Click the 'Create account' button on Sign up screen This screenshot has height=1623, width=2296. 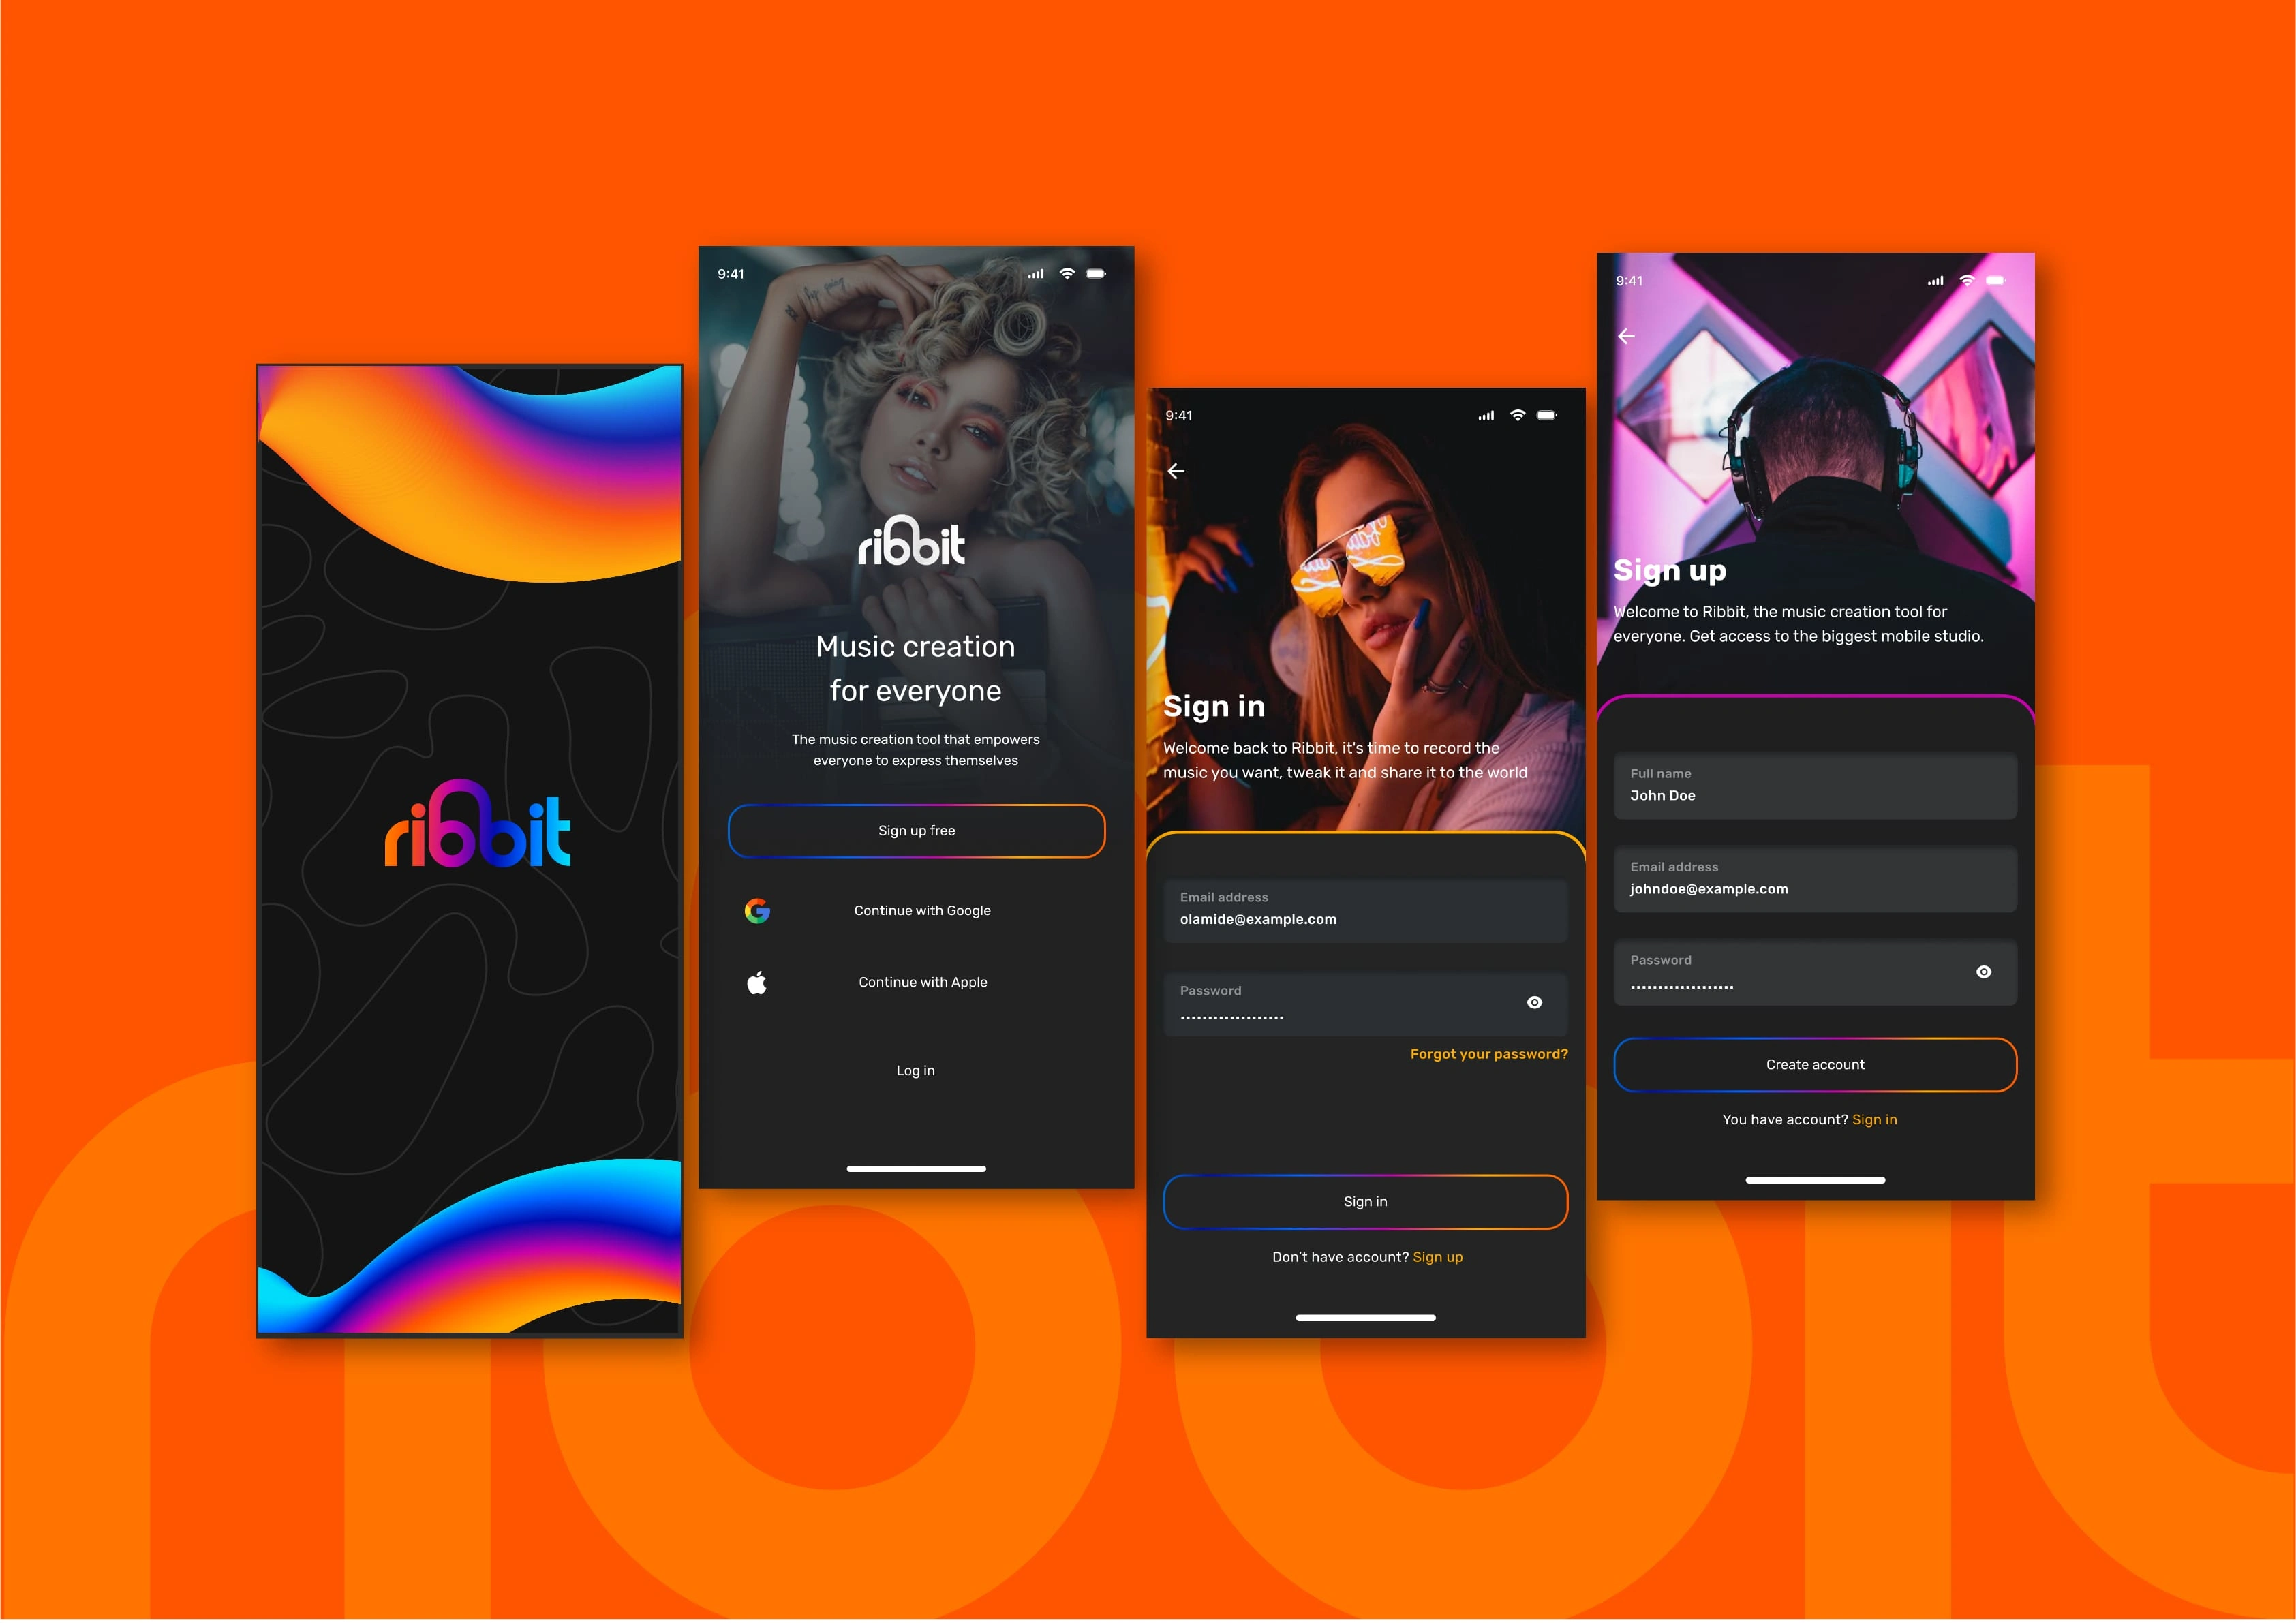(1815, 1064)
